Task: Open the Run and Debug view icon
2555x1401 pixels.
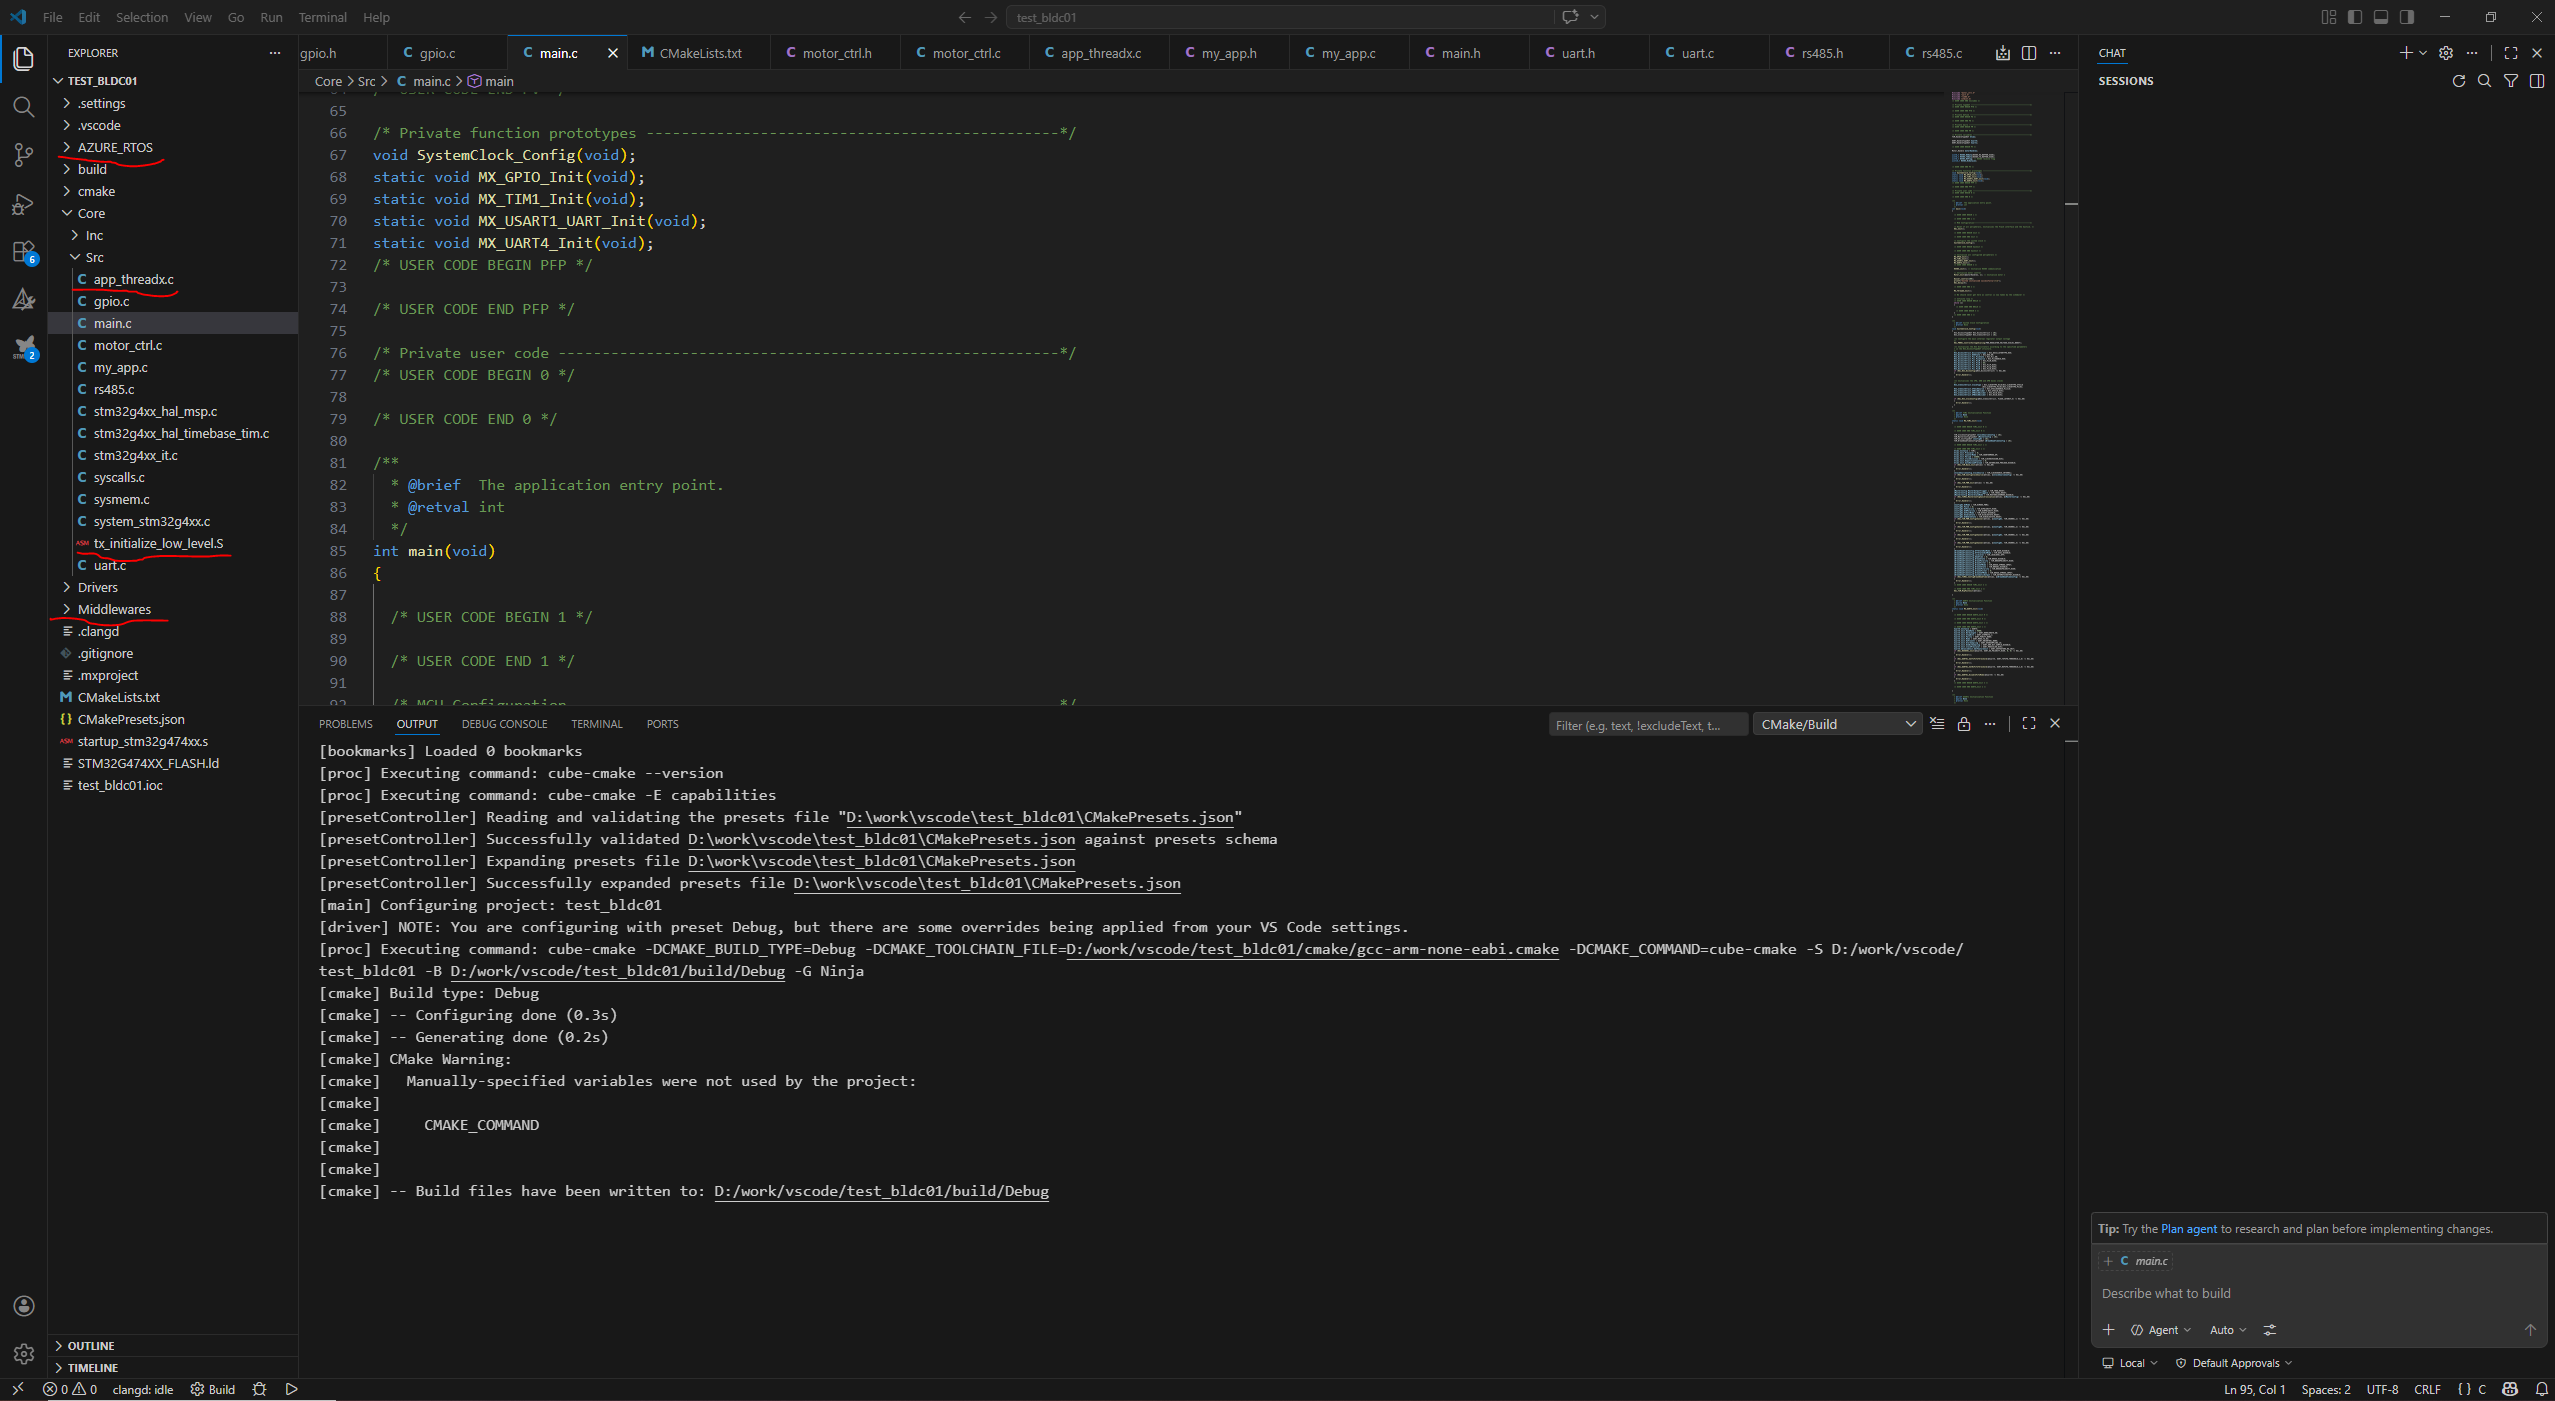Action: [23, 204]
